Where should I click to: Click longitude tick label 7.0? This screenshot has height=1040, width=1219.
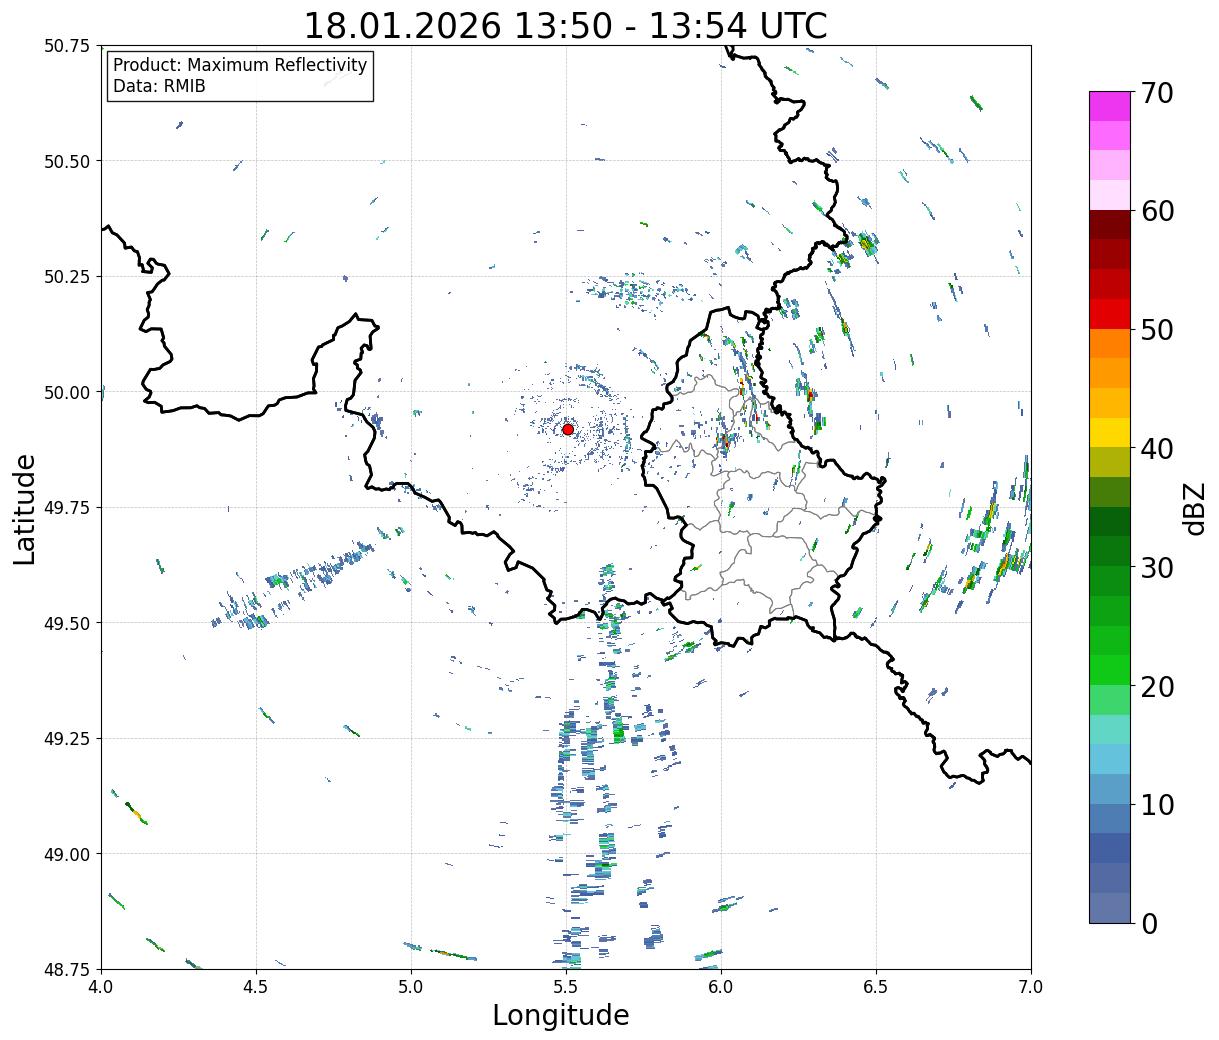pyautogui.click(x=1031, y=987)
